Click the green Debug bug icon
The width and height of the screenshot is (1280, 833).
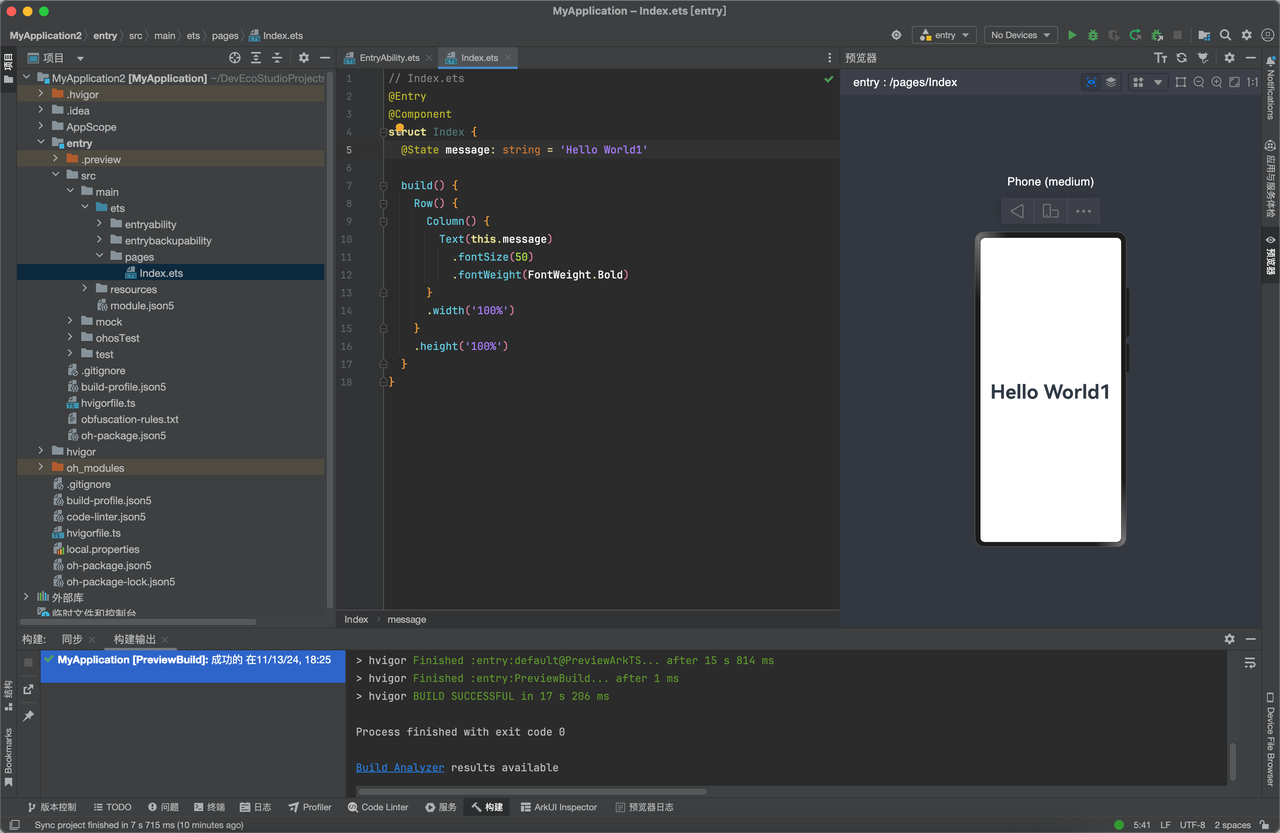point(1093,35)
